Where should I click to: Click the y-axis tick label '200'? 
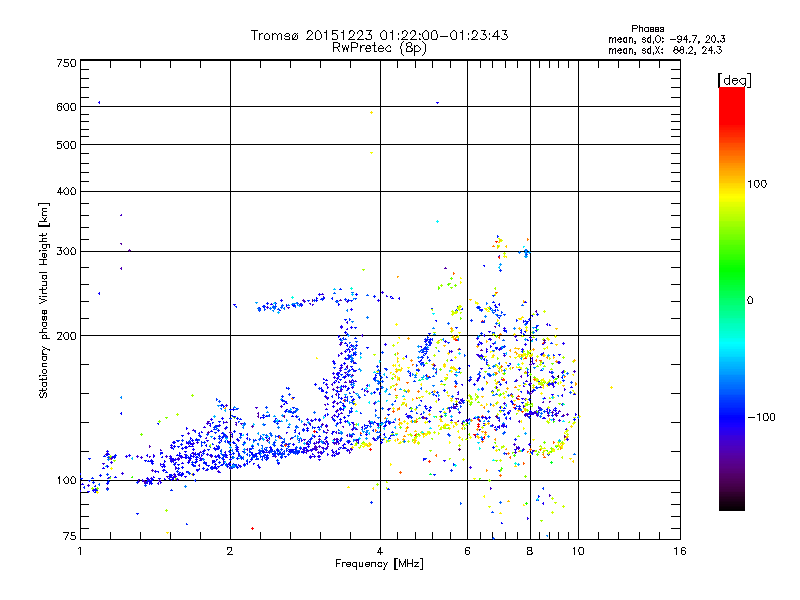point(66,336)
